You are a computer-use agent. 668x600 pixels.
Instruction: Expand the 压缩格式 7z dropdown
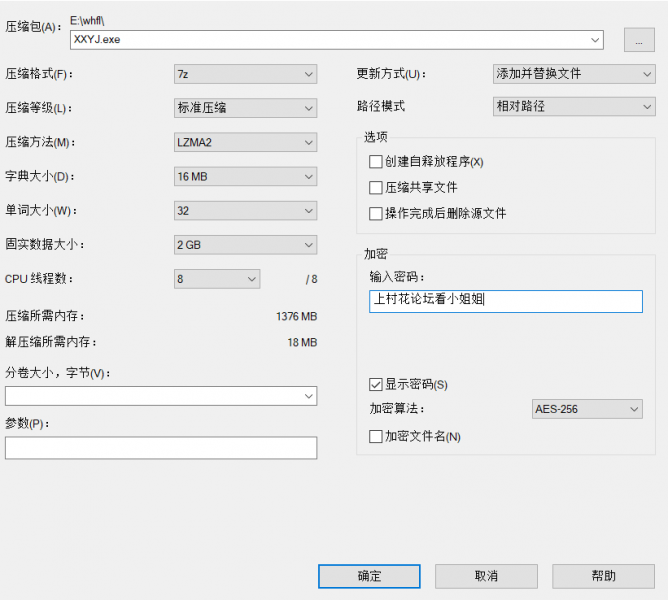click(245, 74)
